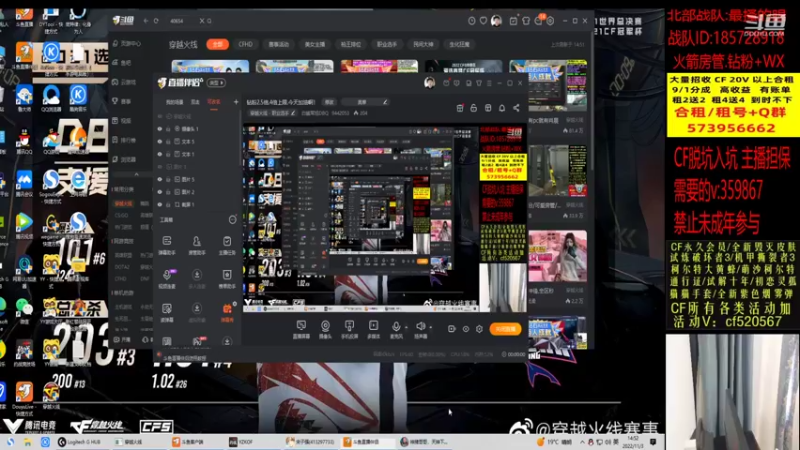This screenshot has height=450, width=800.
Task: Select the CFHD category tab
Action: pyautogui.click(x=245, y=44)
